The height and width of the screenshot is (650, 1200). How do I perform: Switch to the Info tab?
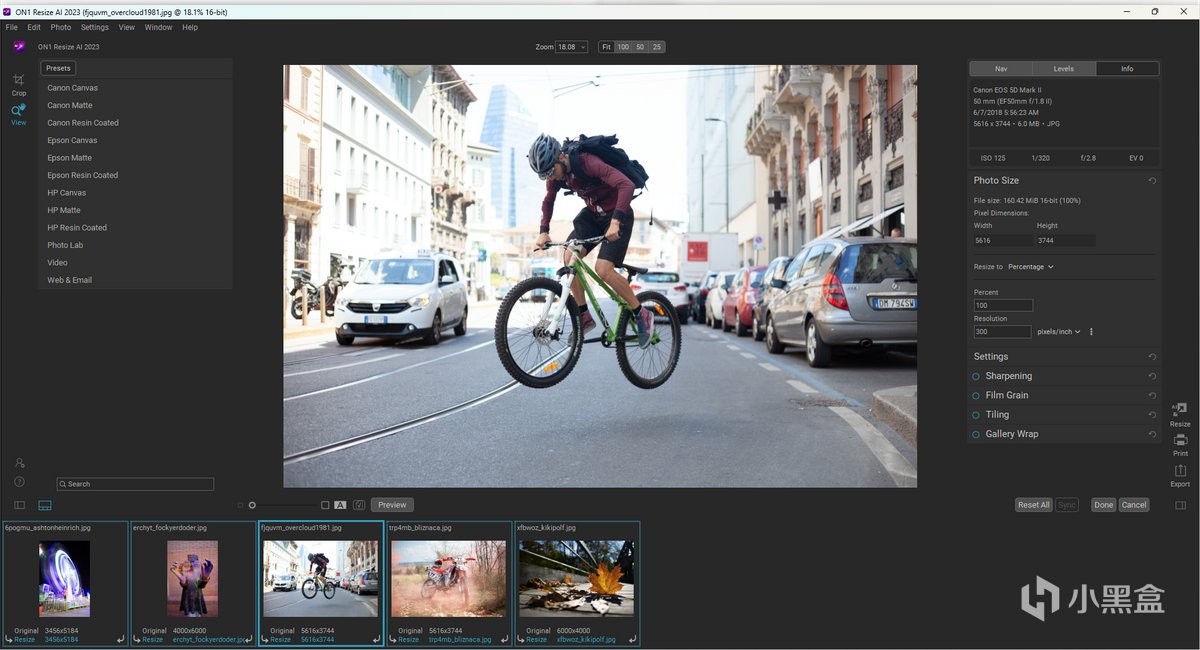point(1127,69)
